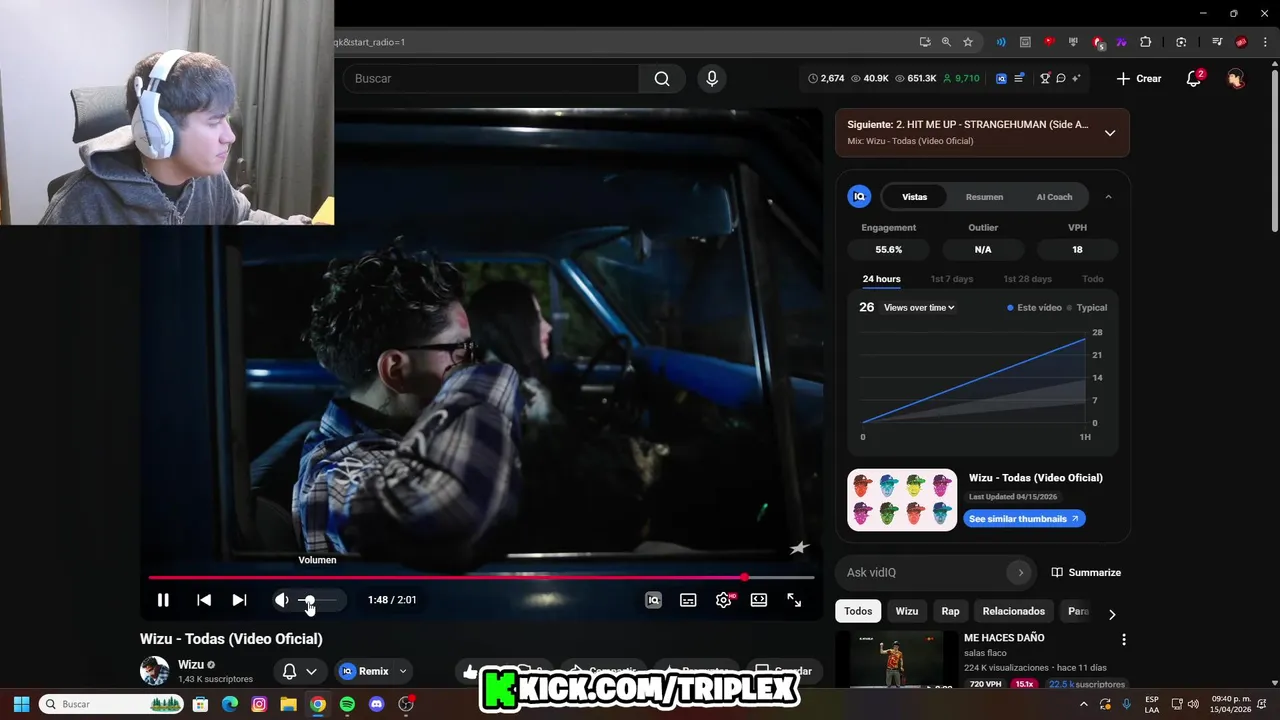The image size is (1280, 720).
Task: Open the options menu for ME HACES DAÑO
Action: 1123,639
